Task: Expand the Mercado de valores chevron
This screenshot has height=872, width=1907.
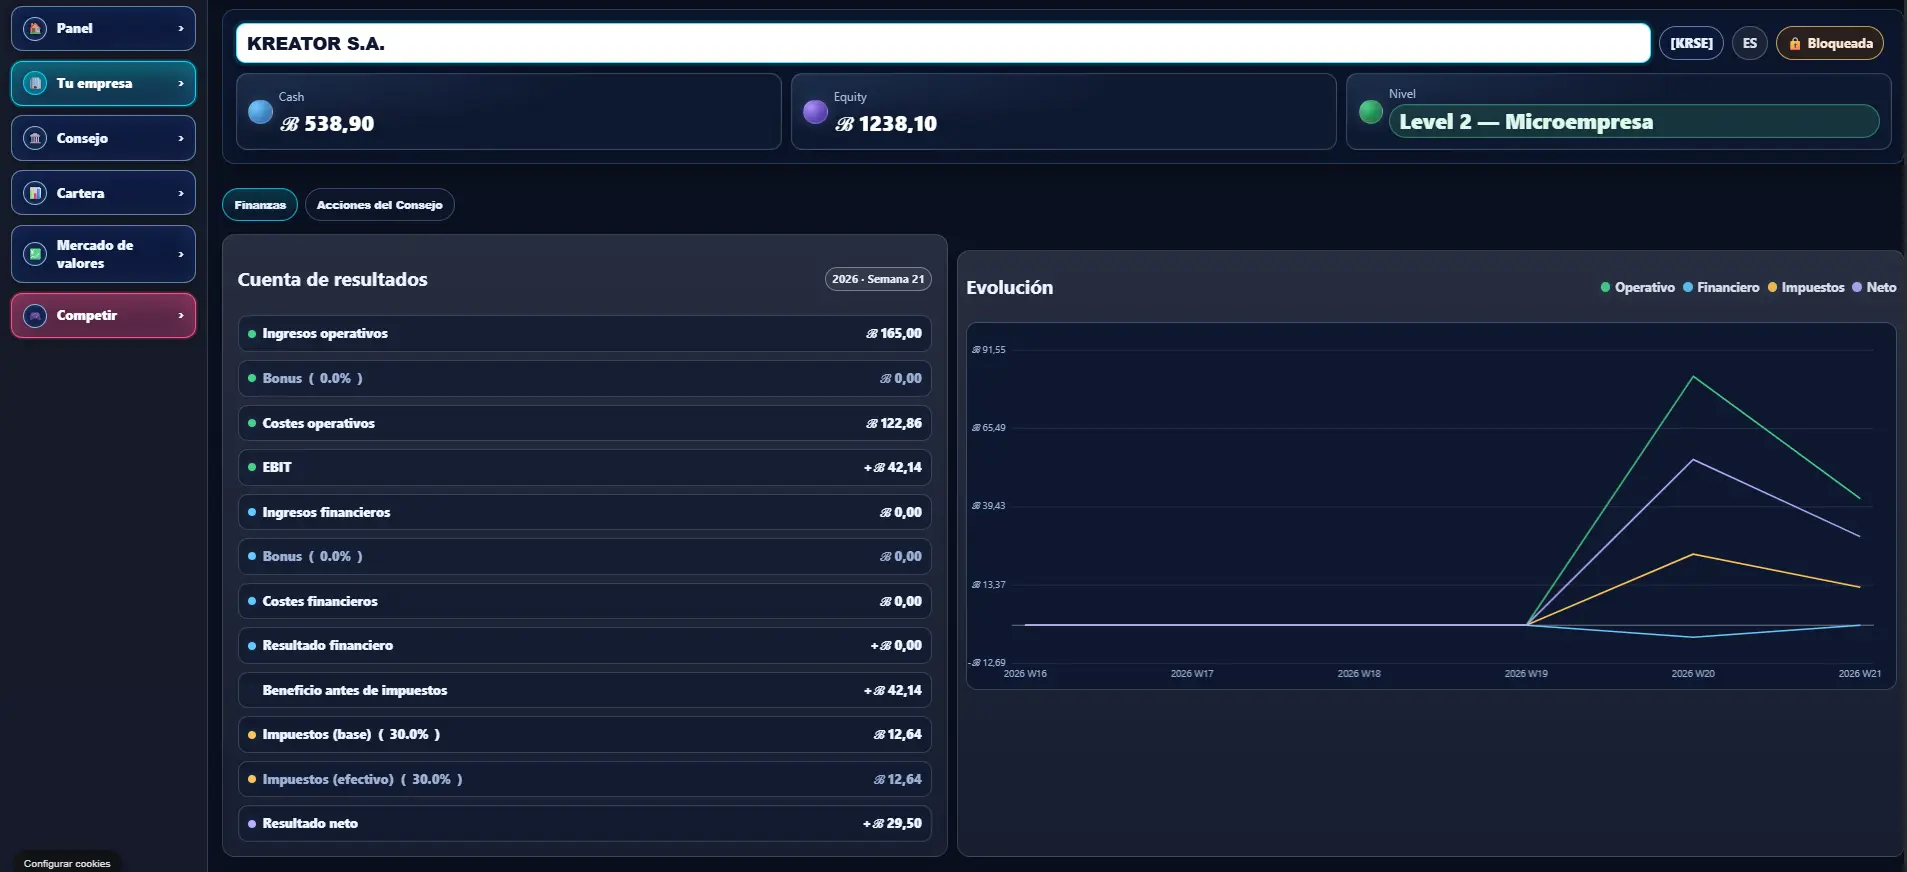Action: [180, 255]
